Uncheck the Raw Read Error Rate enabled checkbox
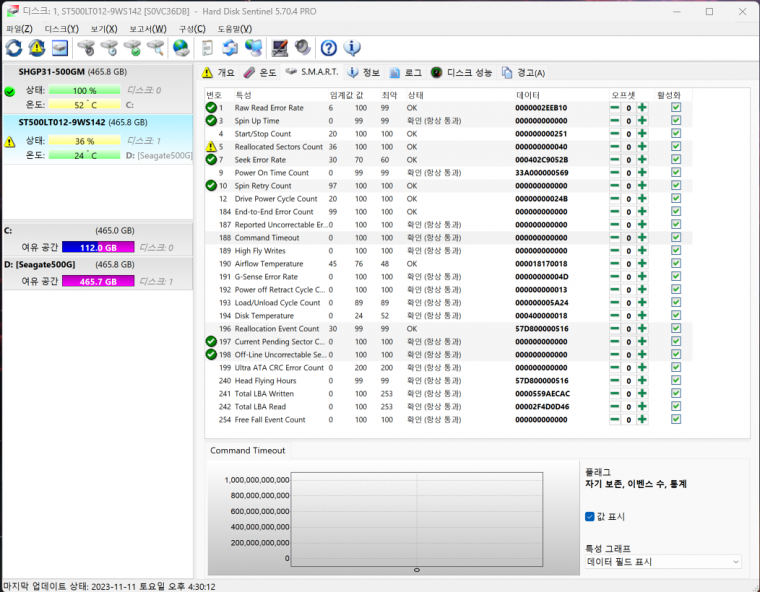 pyautogui.click(x=676, y=107)
